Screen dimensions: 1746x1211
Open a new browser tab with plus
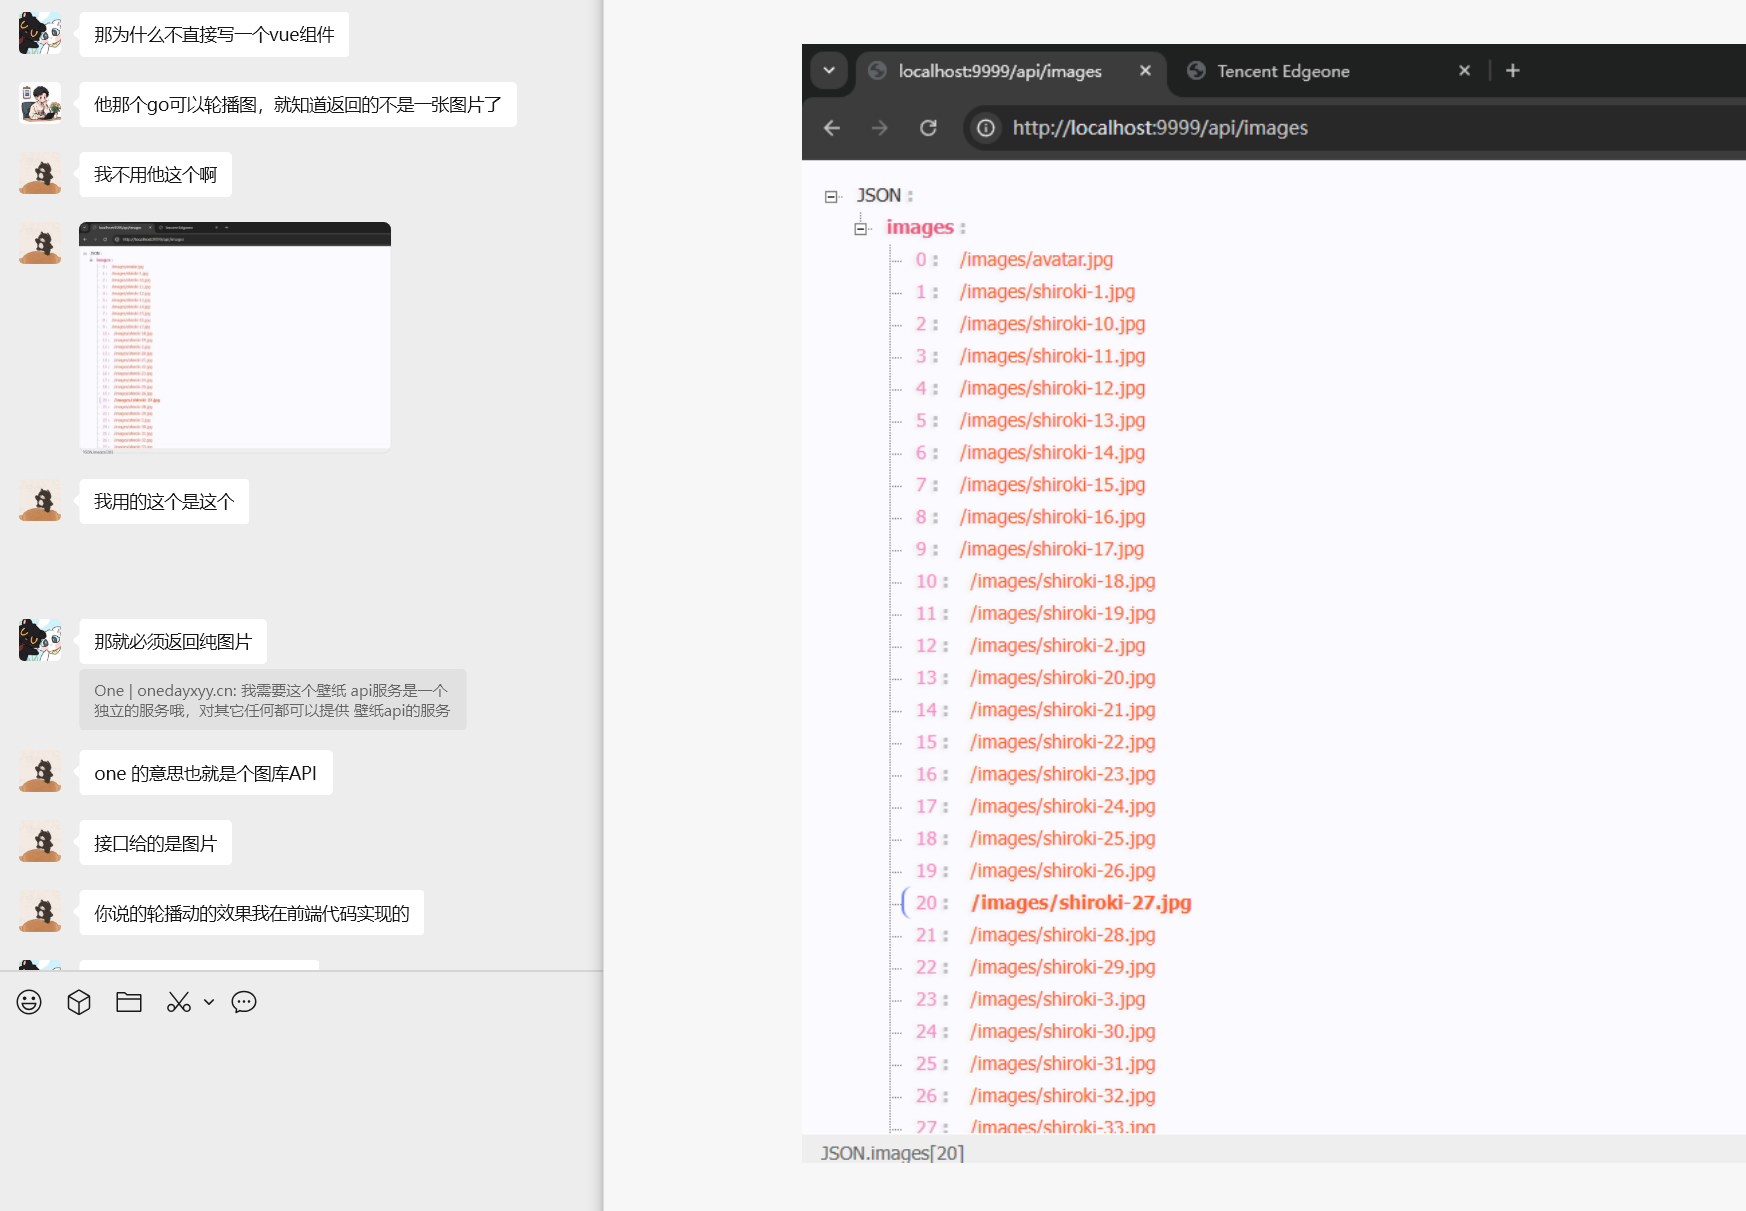pos(1512,71)
